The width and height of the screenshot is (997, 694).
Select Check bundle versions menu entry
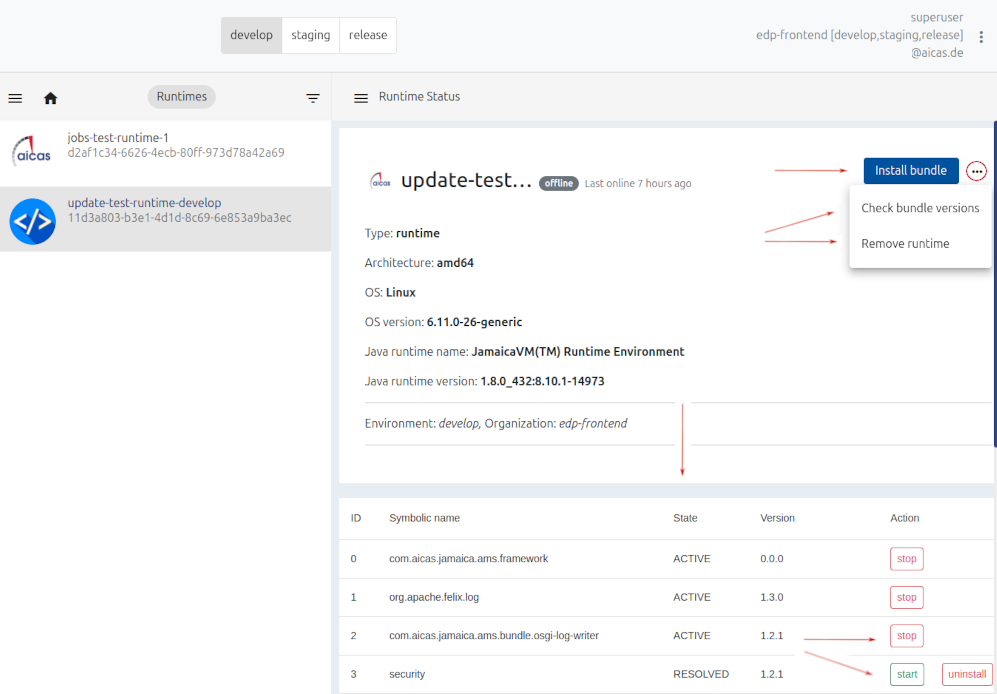tap(920, 208)
